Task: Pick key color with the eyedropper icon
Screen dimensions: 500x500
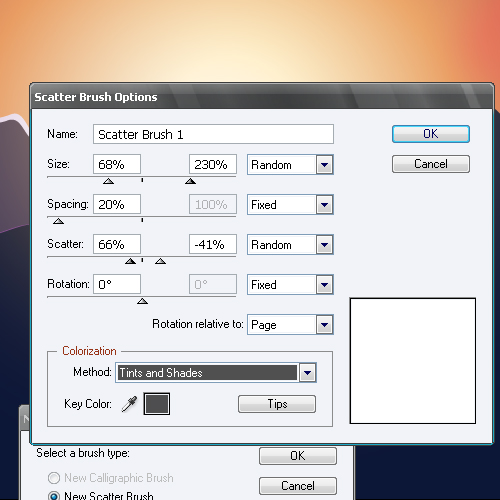Action: click(x=129, y=404)
